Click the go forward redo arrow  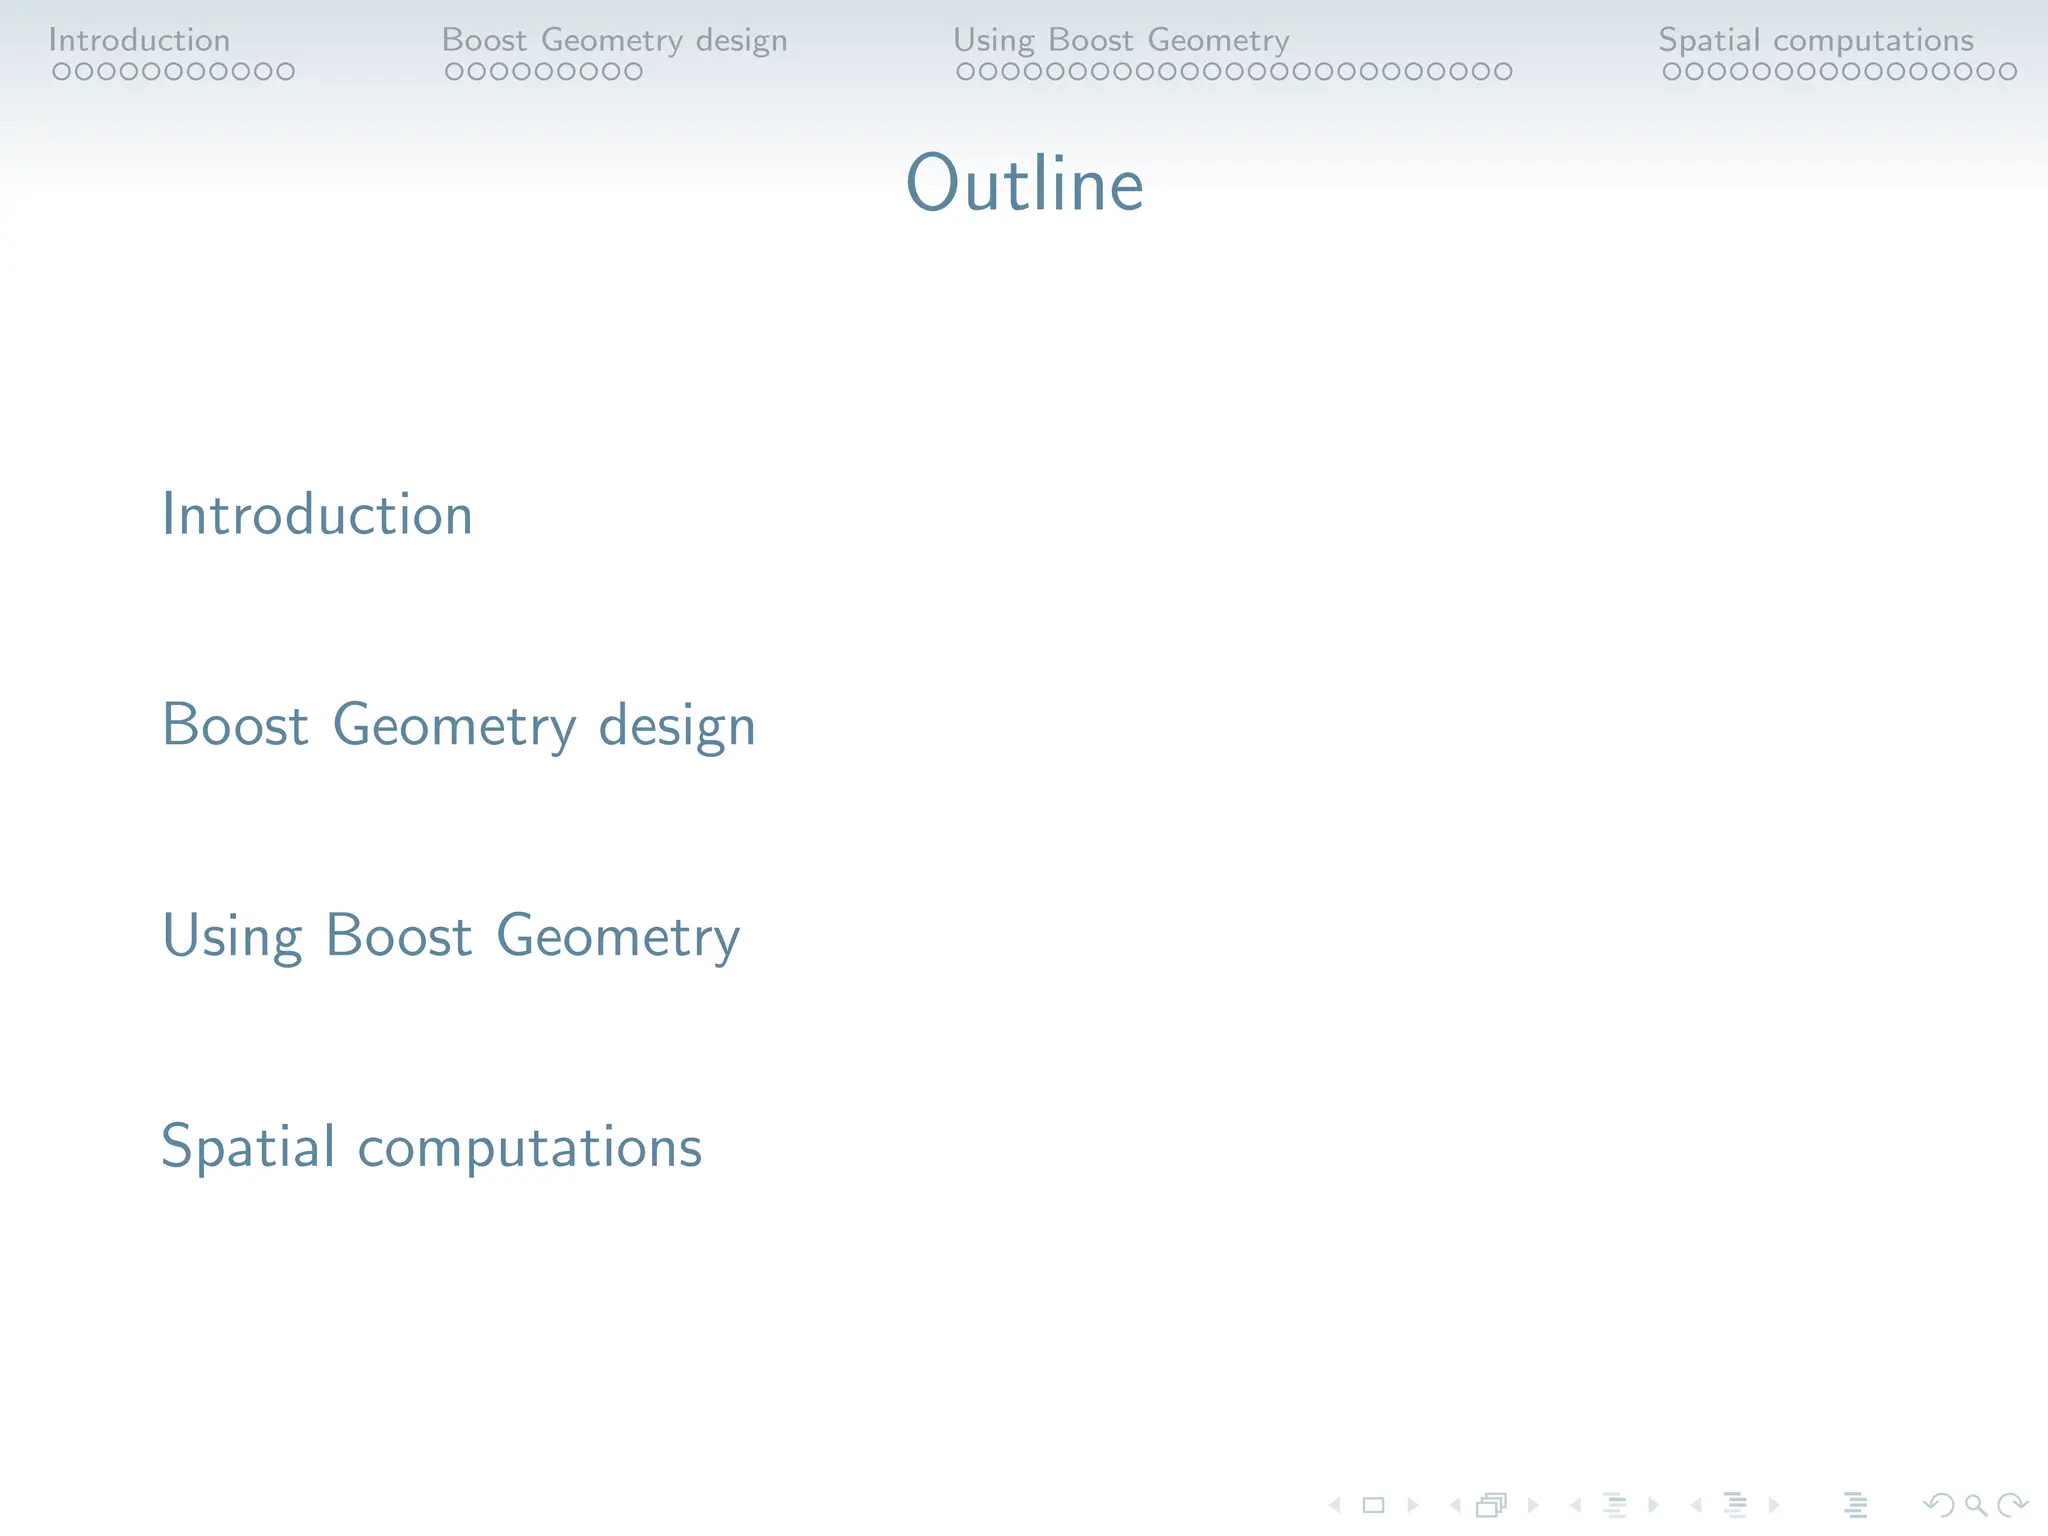(2011, 1505)
